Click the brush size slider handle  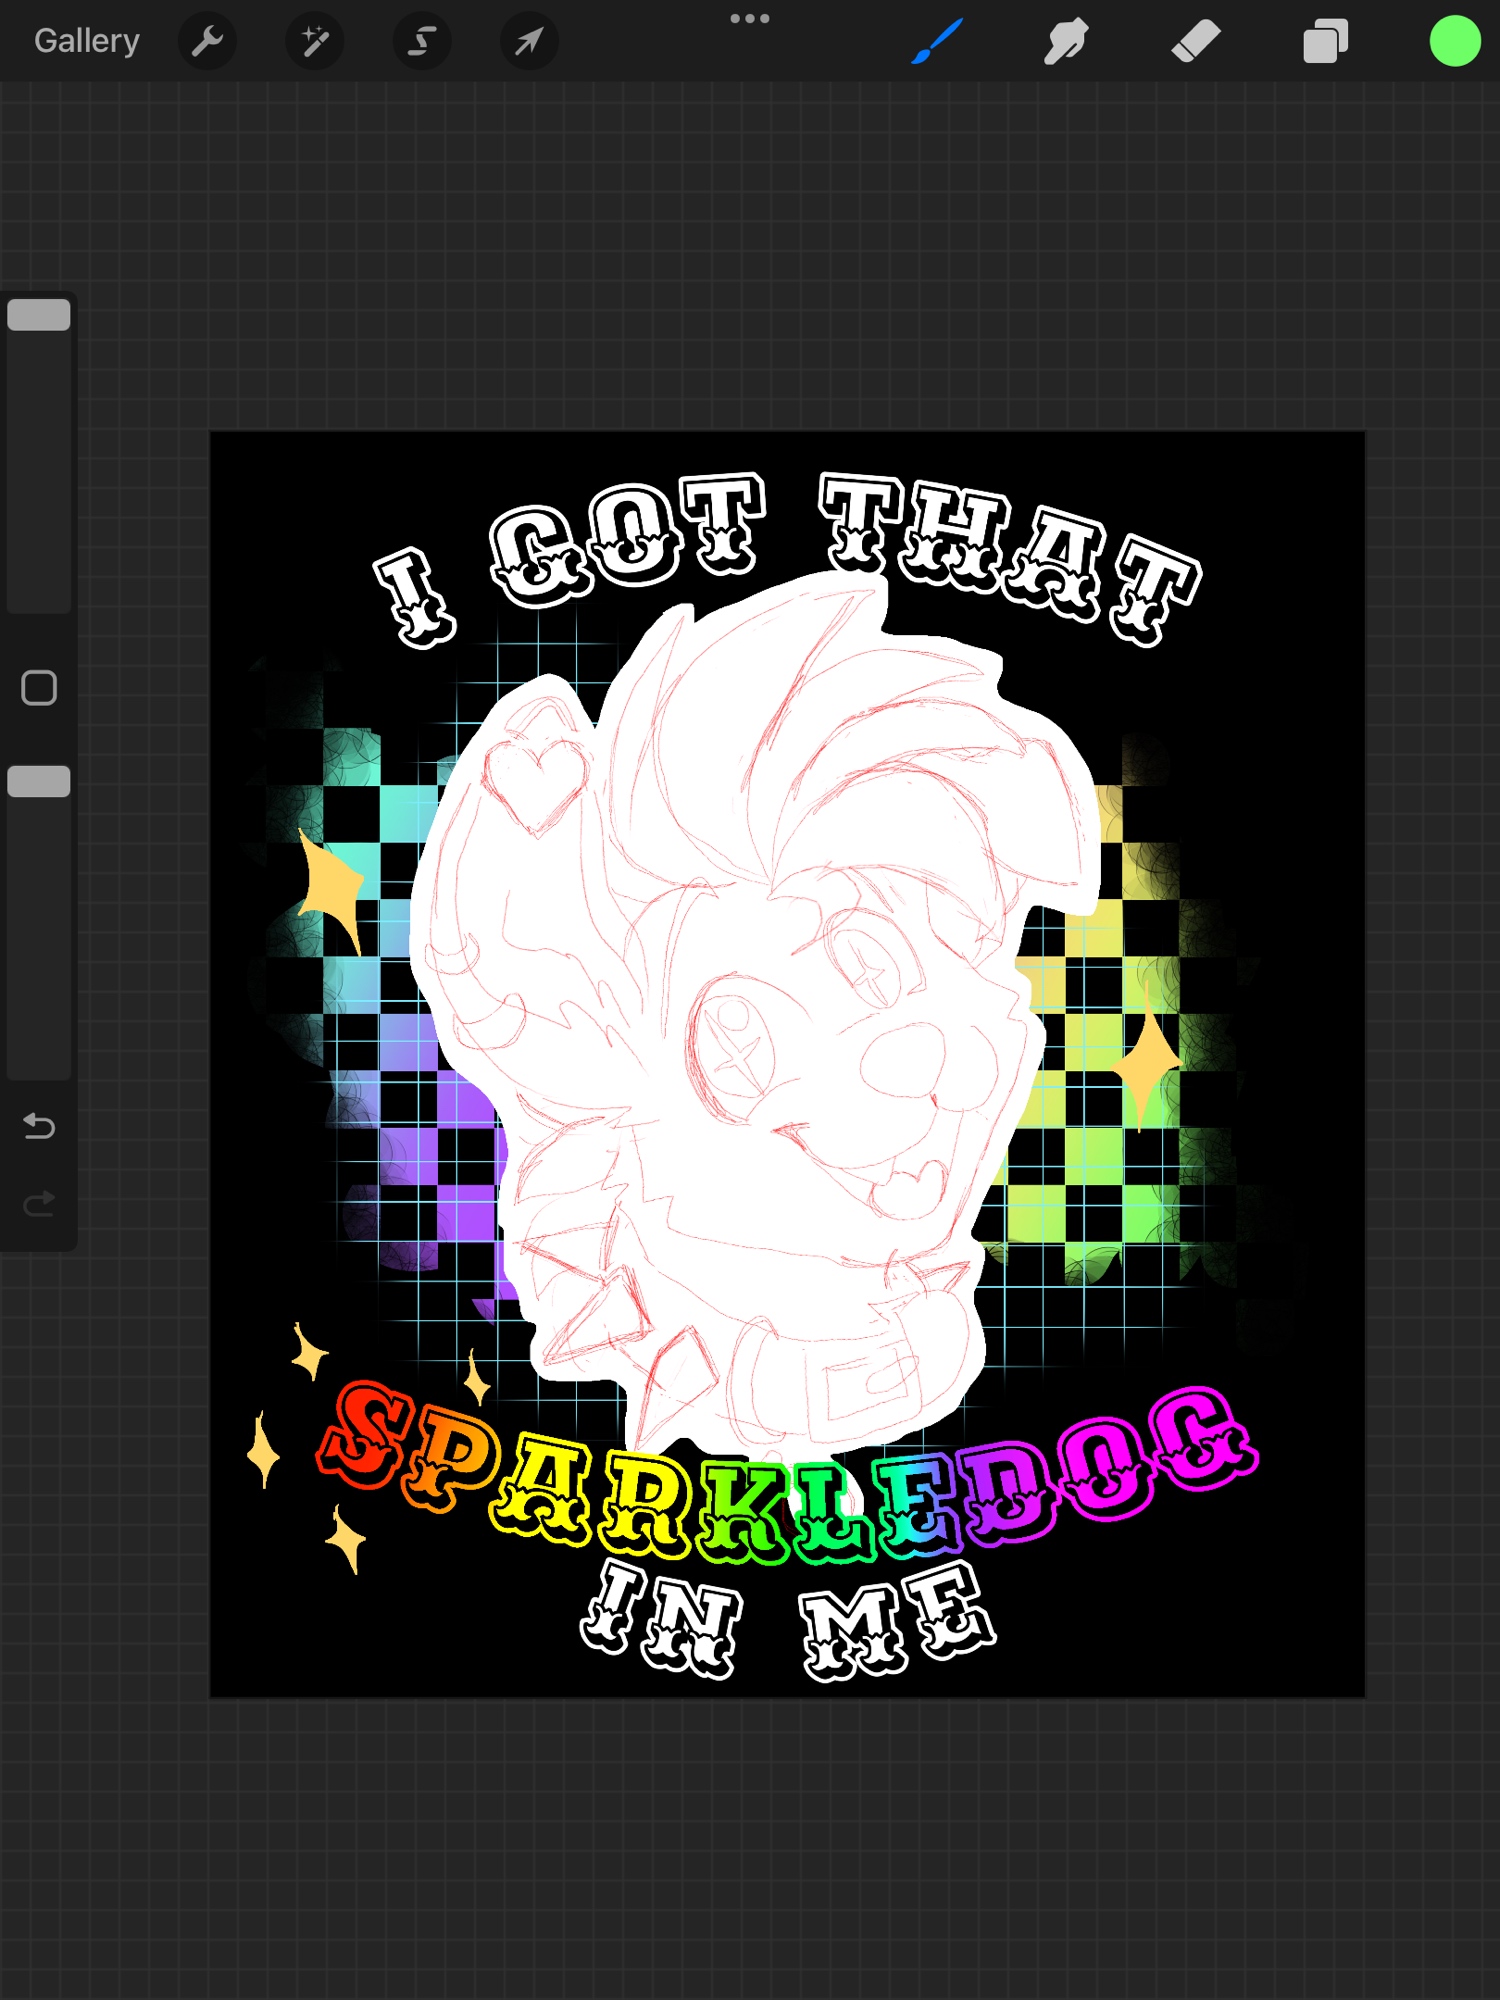39,315
